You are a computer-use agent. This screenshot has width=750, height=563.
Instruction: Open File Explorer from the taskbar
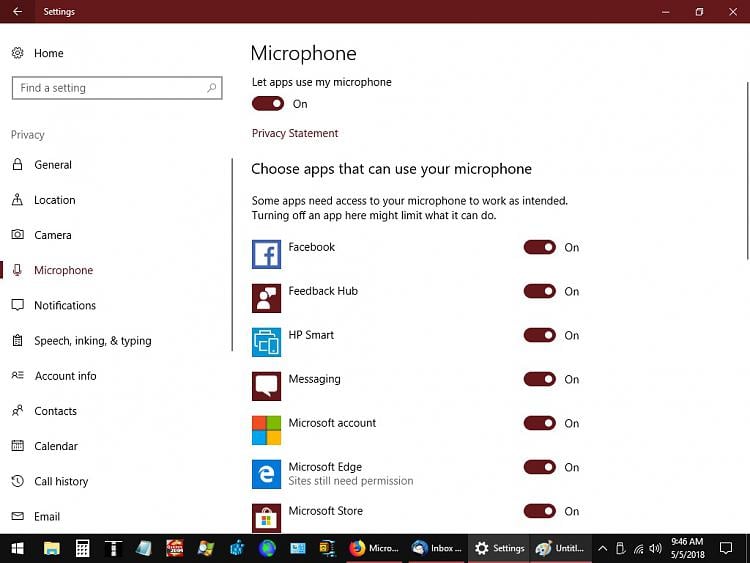point(52,548)
